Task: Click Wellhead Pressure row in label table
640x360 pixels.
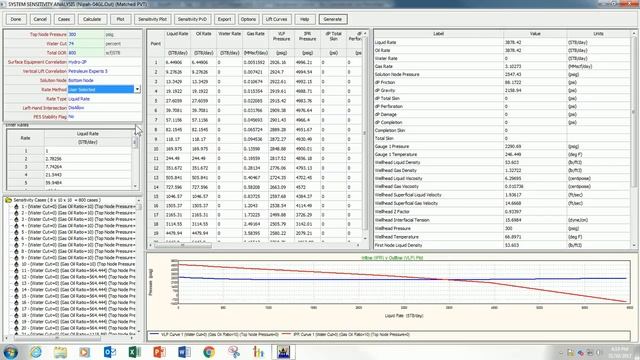Action: [x=502, y=229]
